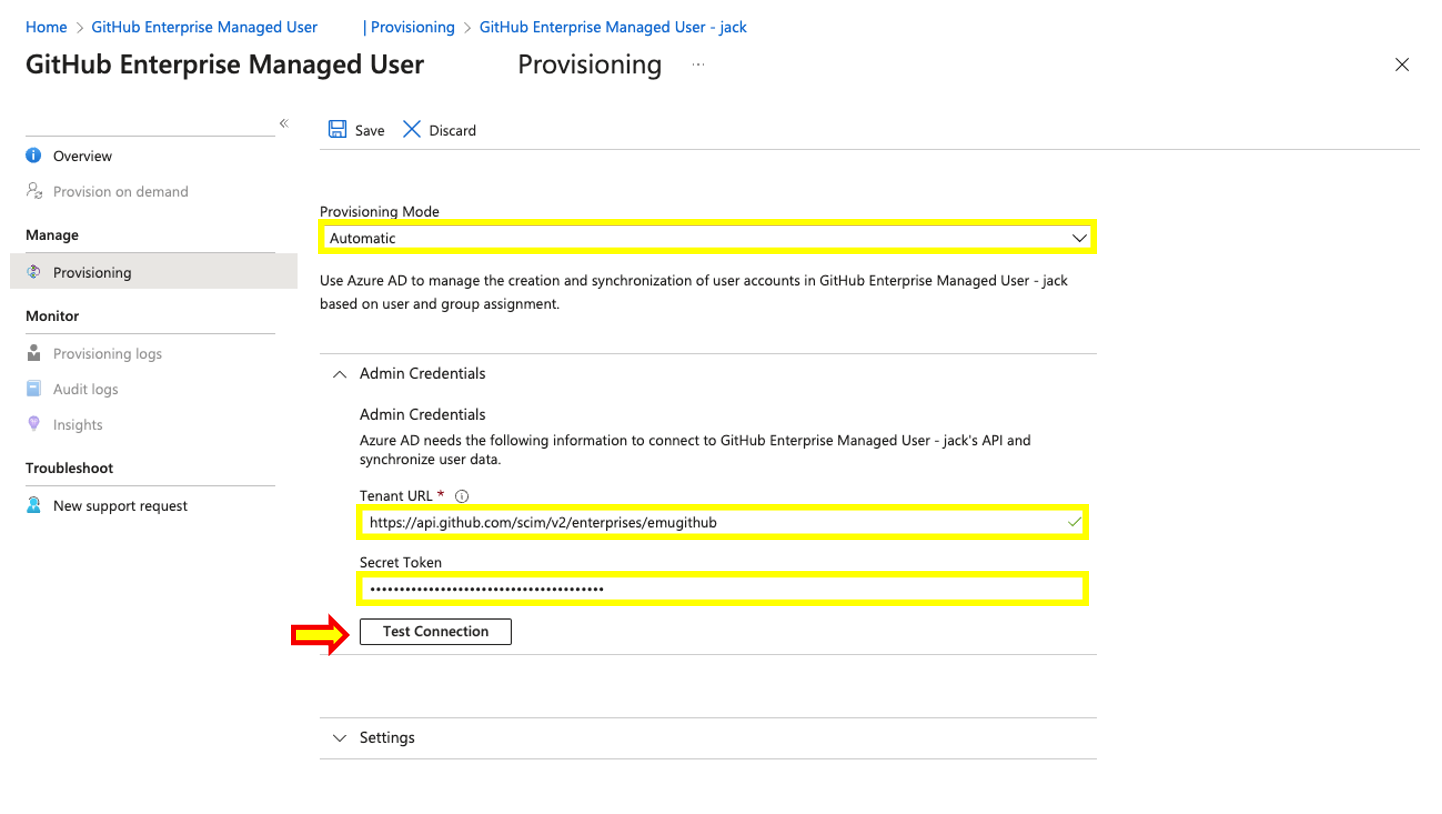Click the Save button label
The width and height of the screenshot is (1442, 814).
[x=370, y=130]
